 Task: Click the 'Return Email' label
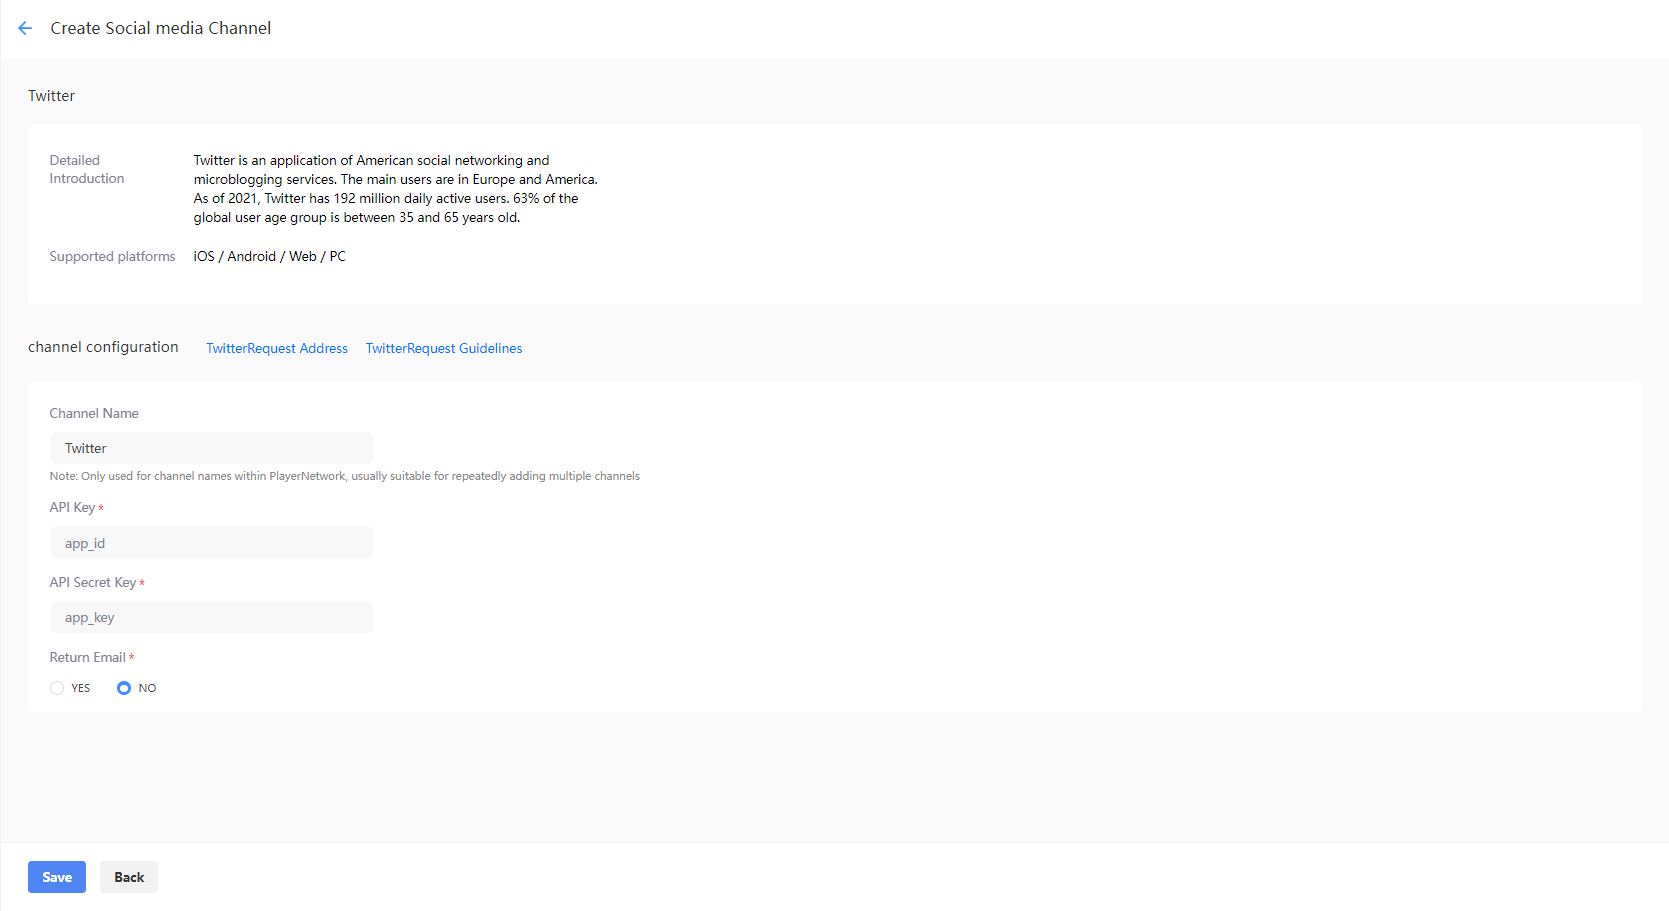pos(88,657)
